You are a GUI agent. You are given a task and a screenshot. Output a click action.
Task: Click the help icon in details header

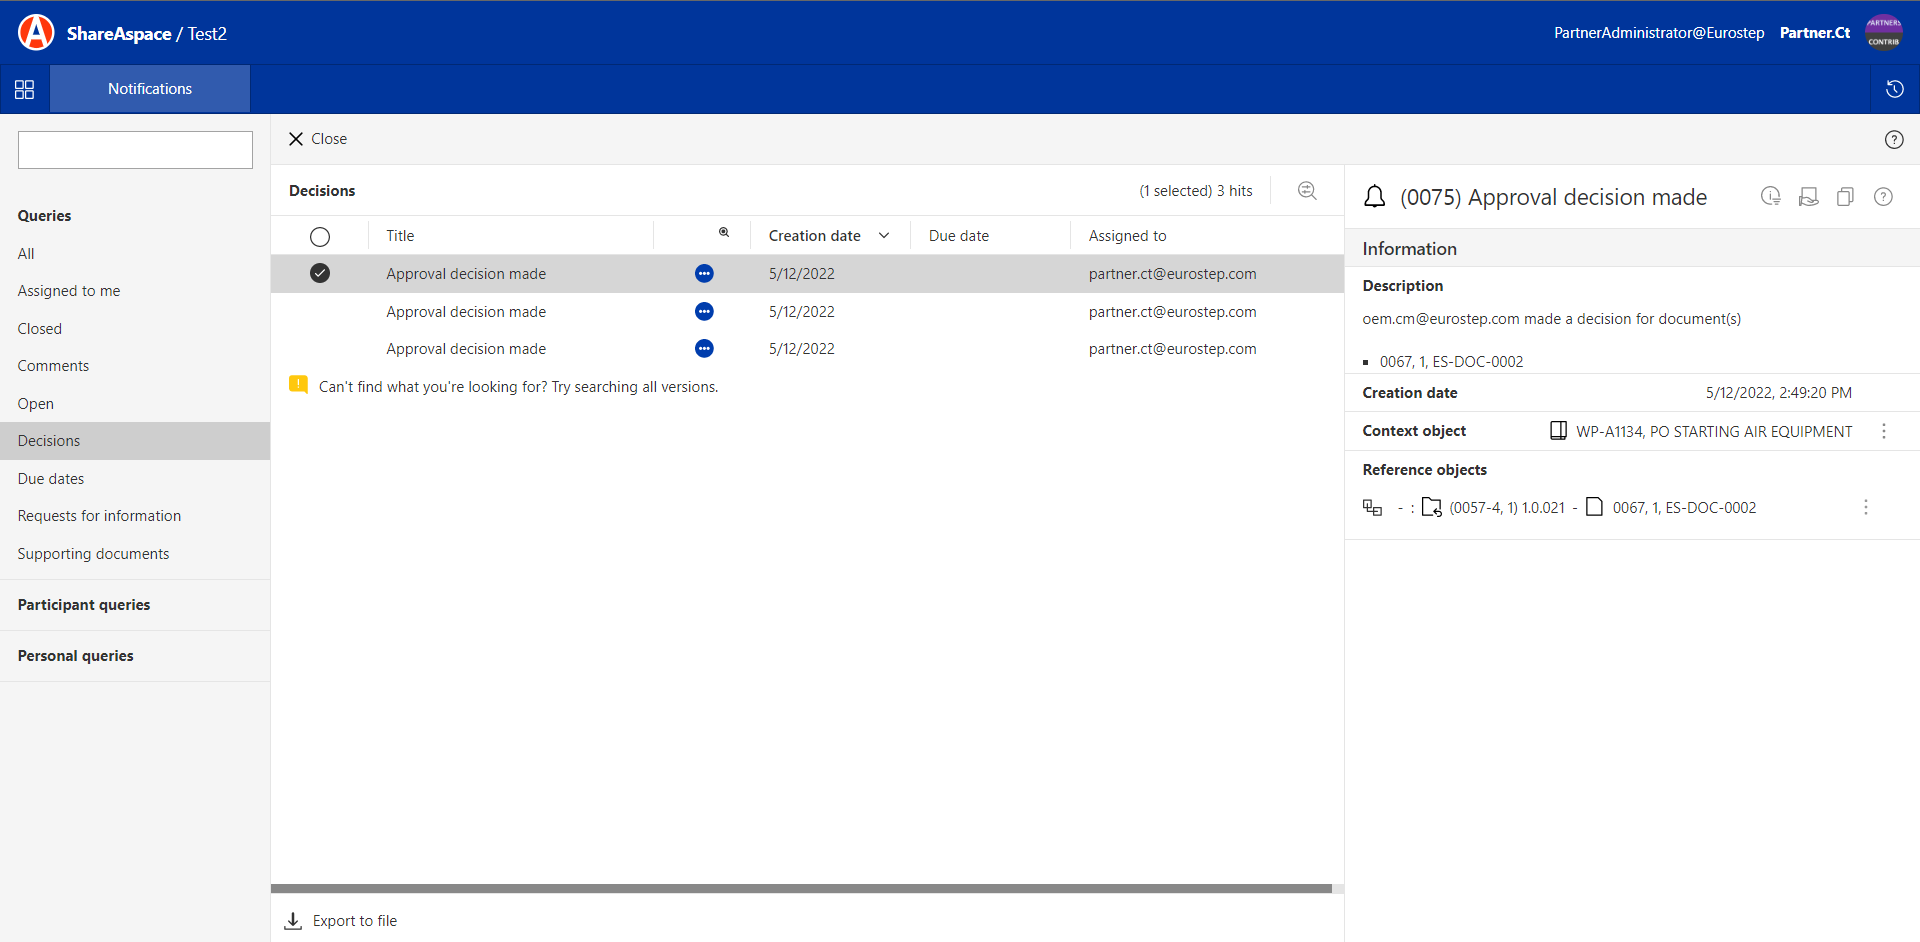1883,197
